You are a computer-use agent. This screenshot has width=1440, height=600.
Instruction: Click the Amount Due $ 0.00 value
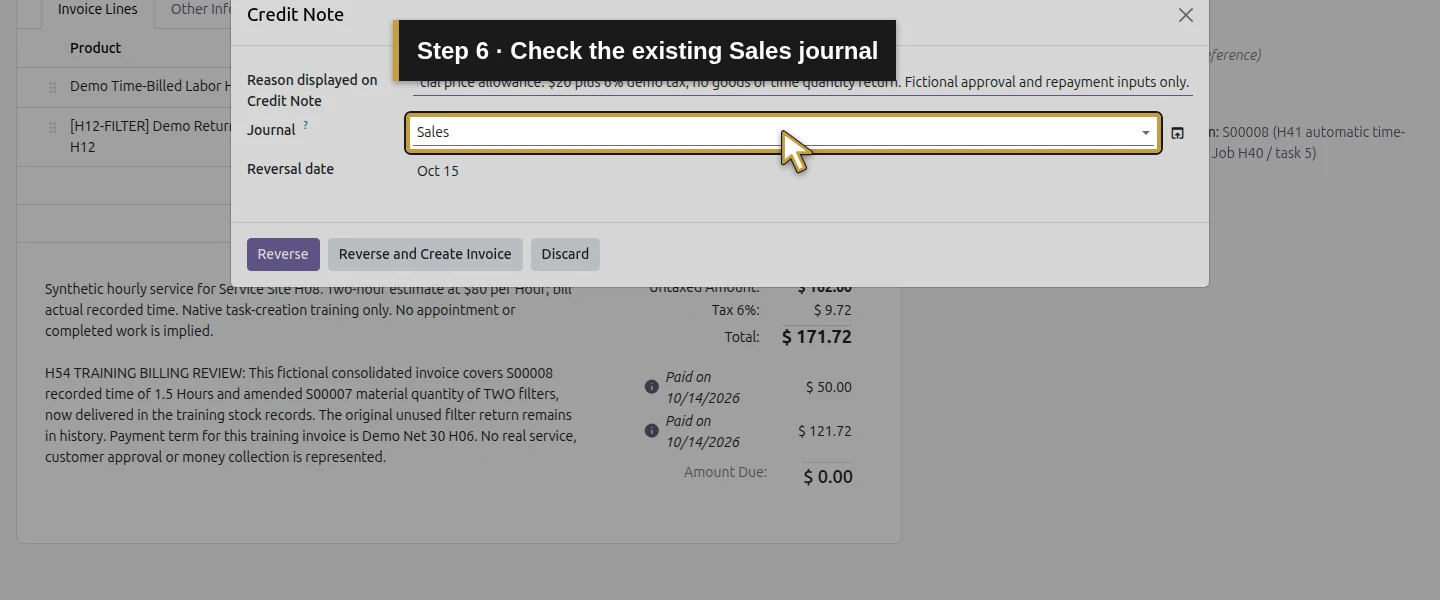click(828, 477)
